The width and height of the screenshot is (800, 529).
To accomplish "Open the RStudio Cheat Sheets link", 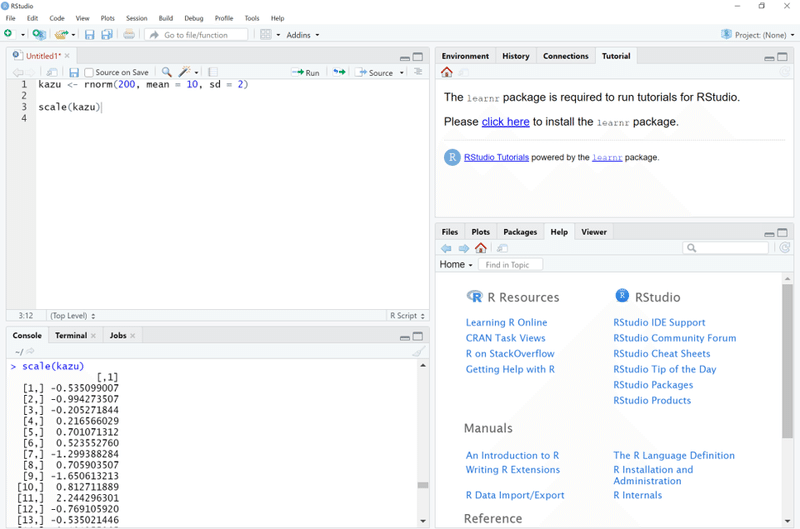I will (661, 354).
